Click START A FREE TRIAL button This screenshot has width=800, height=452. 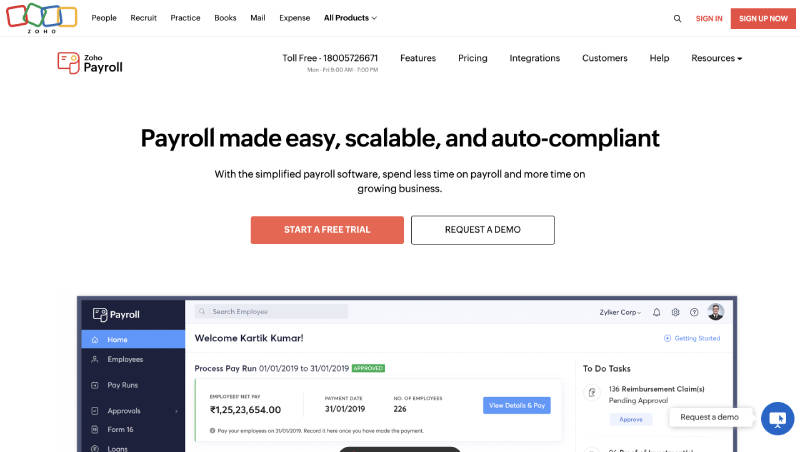click(x=327, y=230)
